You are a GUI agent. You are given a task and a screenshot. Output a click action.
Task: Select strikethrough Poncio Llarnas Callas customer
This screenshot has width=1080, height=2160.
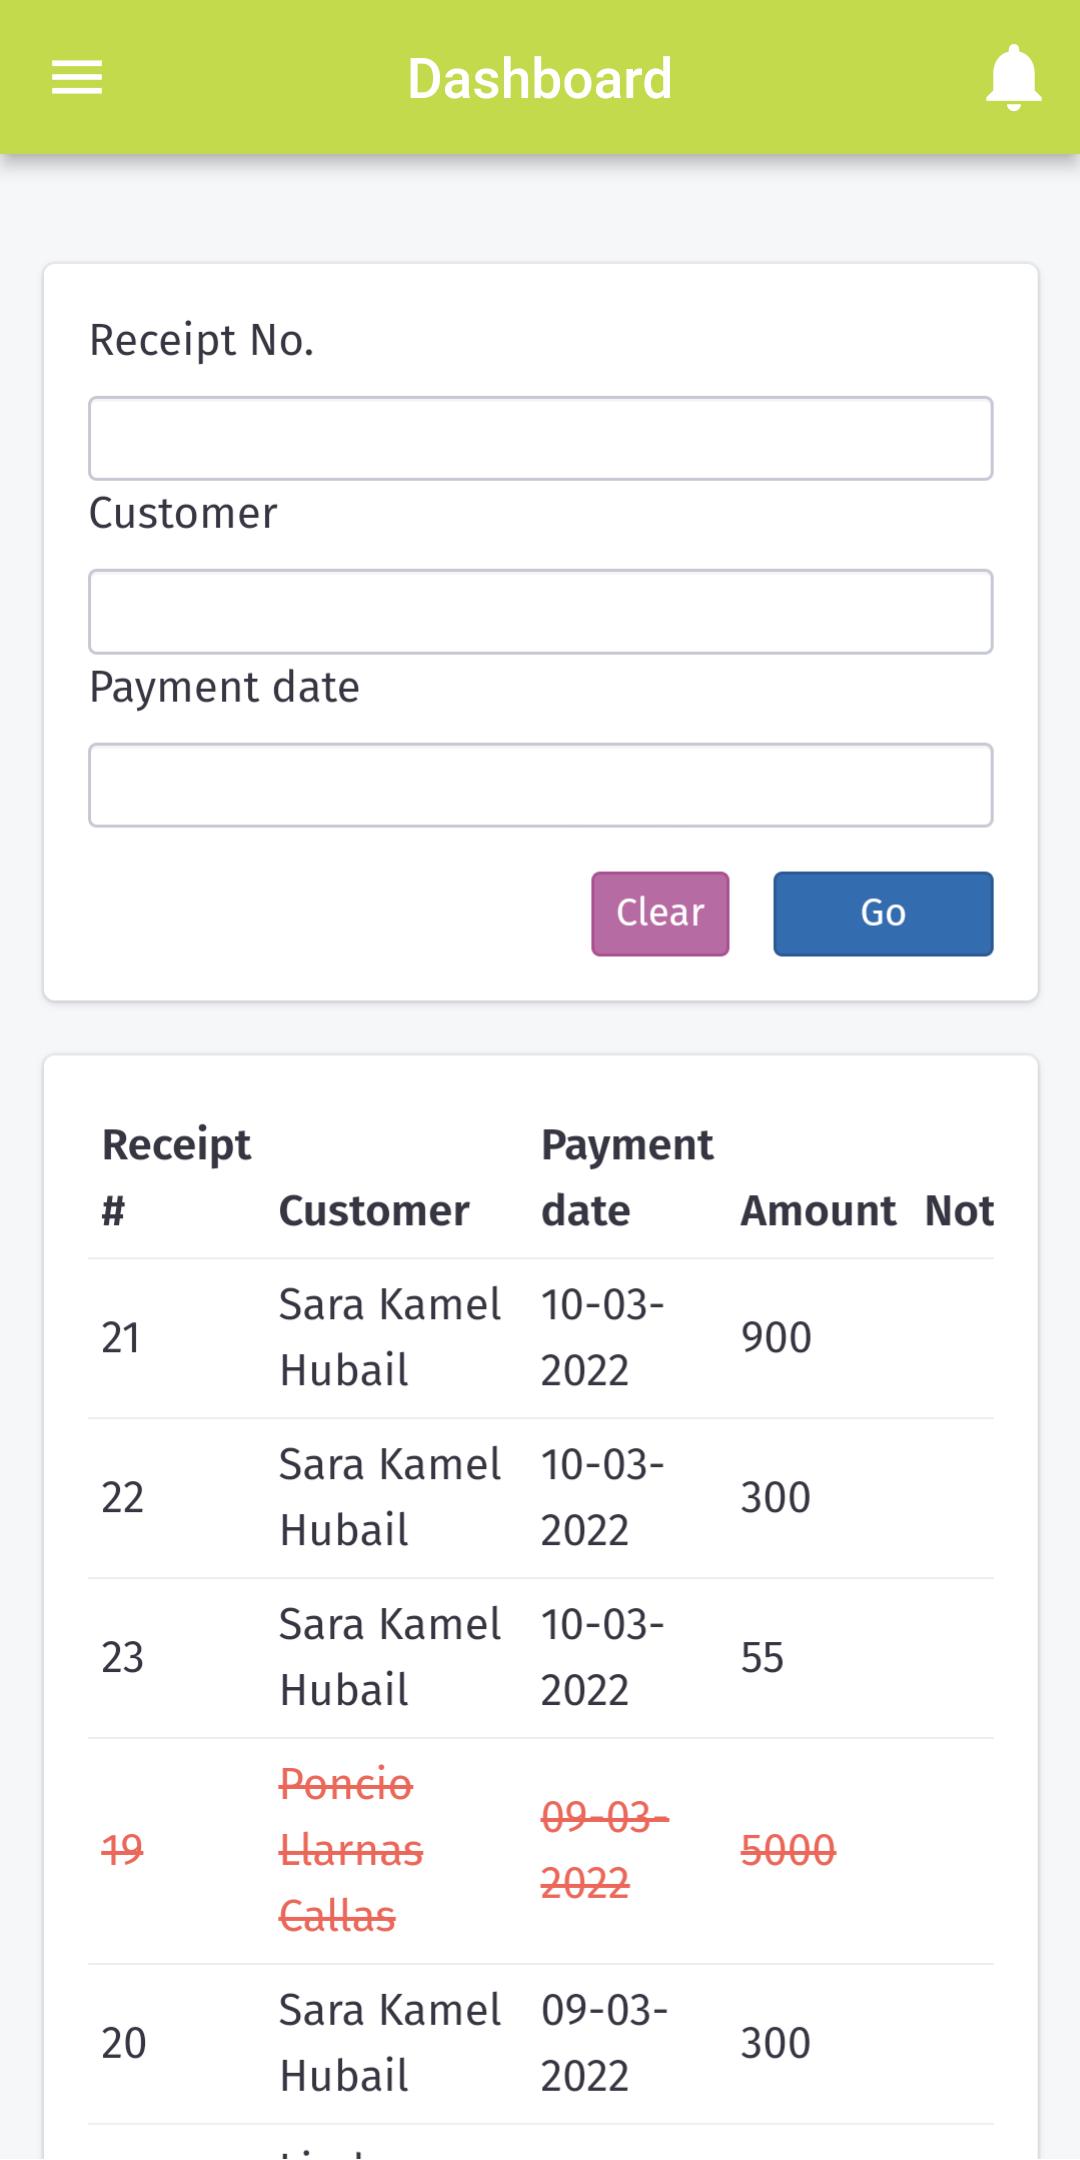click(x=351, y=1850)
